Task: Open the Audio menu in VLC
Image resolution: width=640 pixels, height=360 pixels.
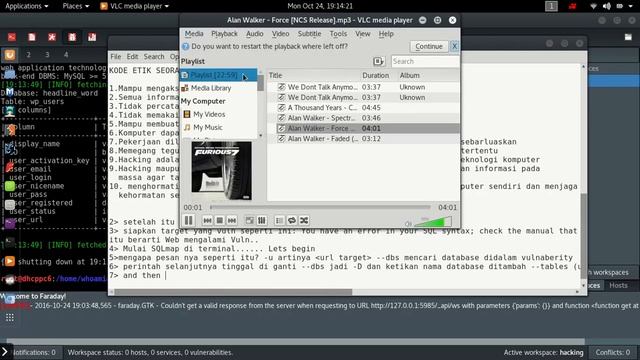Action: pyautogui.click(x=254, y=34)
